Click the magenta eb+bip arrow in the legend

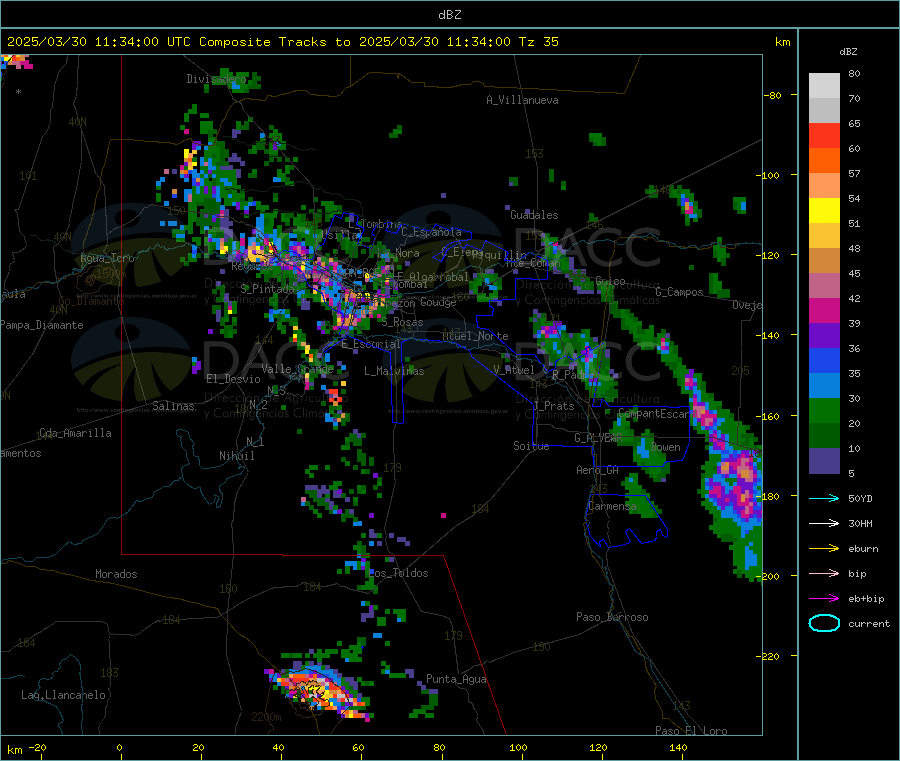click(x=824, y=599)
